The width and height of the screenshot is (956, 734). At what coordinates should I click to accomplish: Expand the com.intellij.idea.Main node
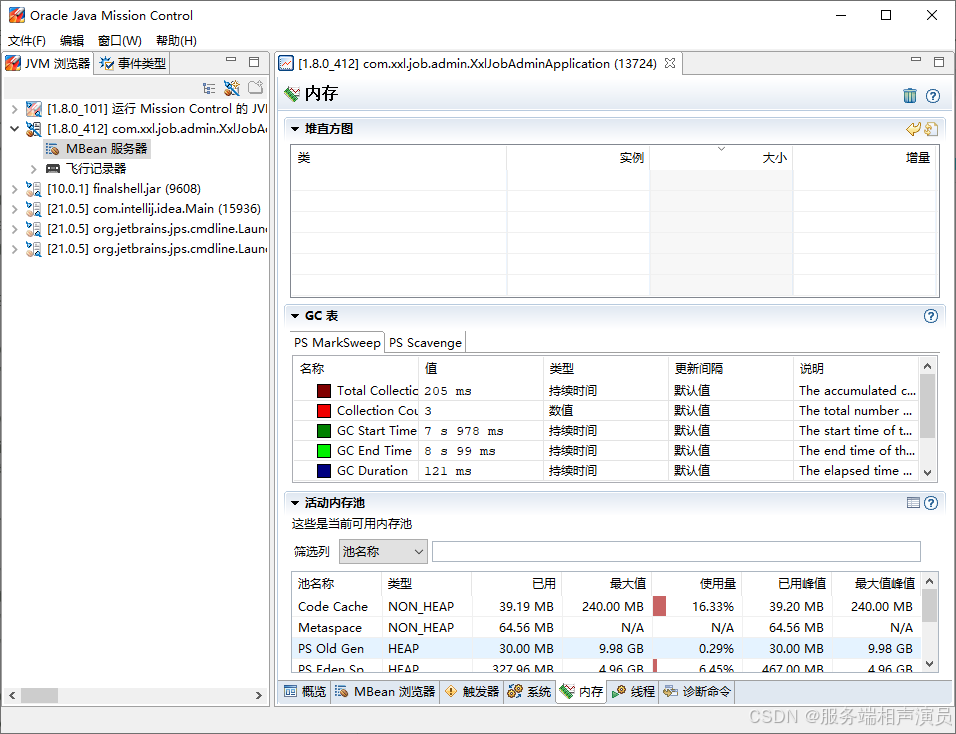[x=14, y=209]
